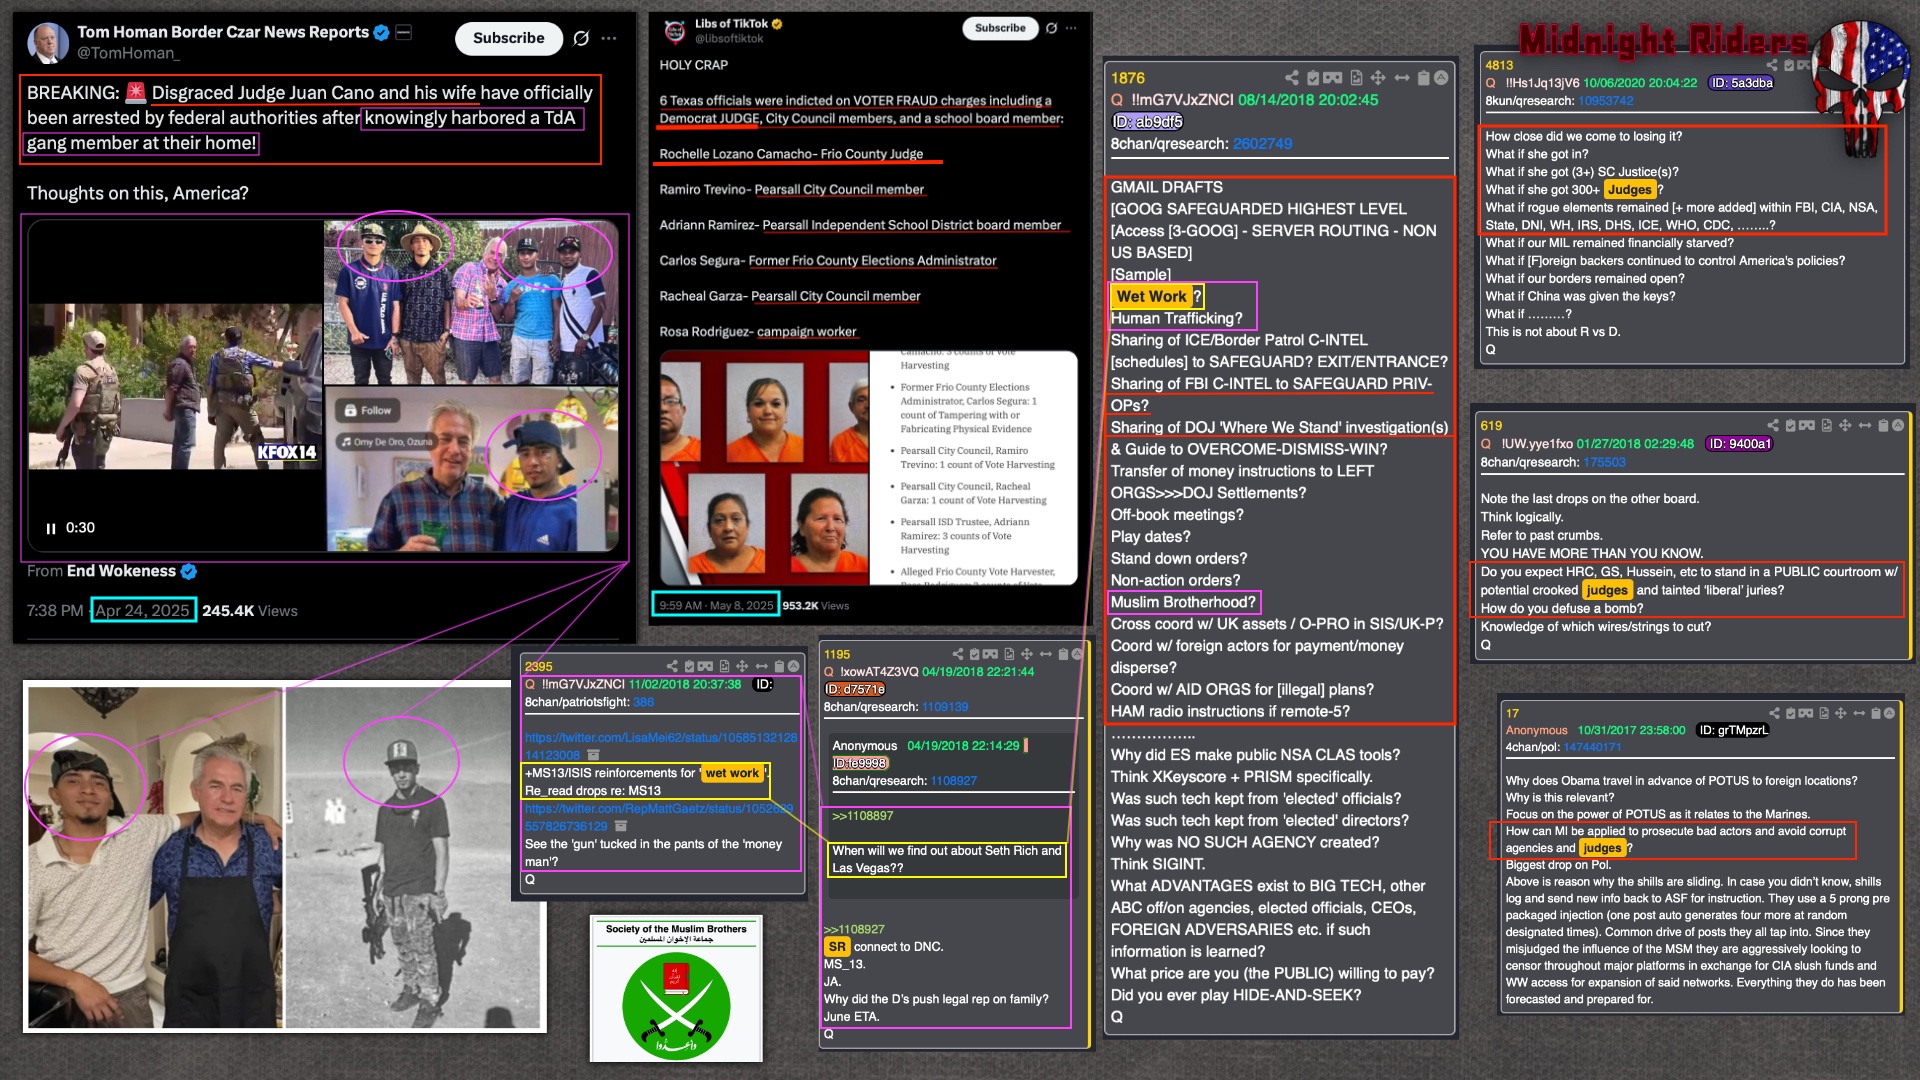Open the KFOX14 video frame
This screenshot has height=1080, width=1920.
point(175,386)
